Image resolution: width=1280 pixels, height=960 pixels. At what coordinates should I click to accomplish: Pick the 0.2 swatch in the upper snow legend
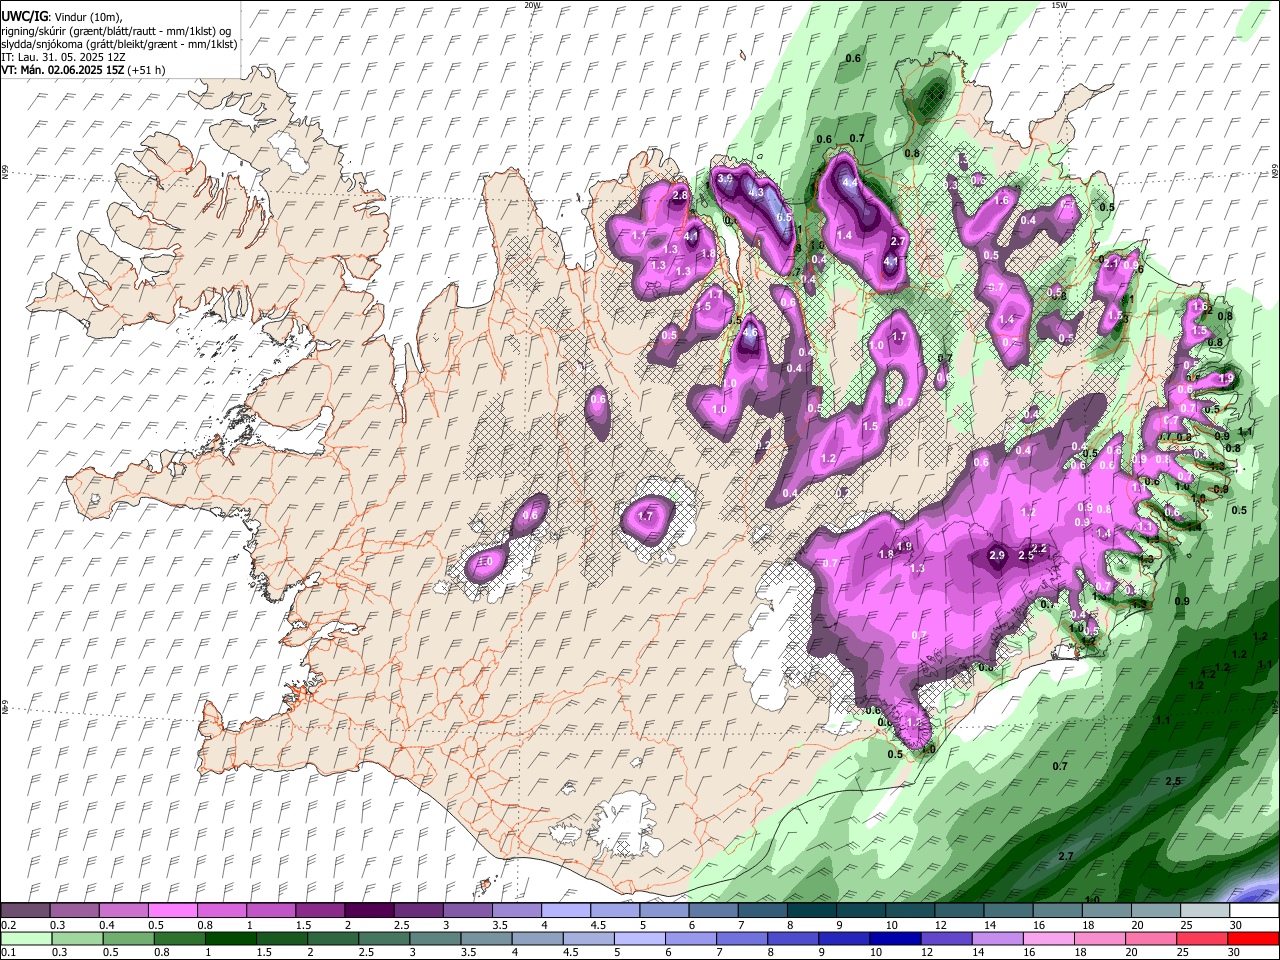click(25, 911)
